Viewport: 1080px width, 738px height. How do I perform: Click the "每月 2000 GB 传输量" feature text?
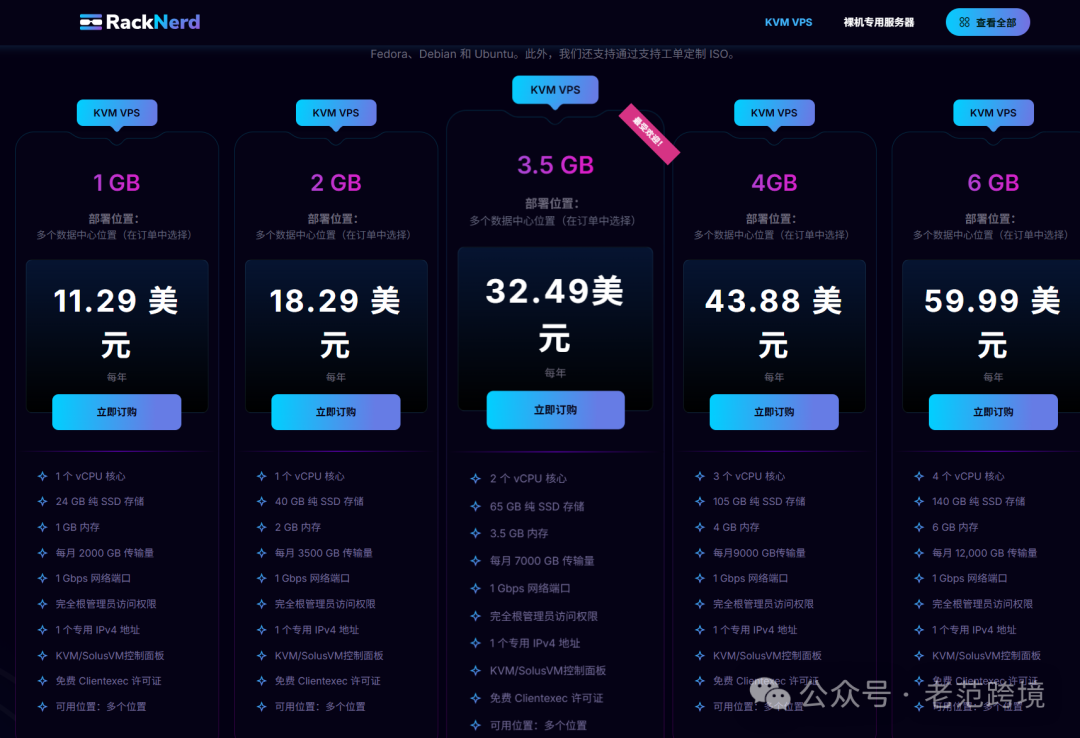coord(105,553)
